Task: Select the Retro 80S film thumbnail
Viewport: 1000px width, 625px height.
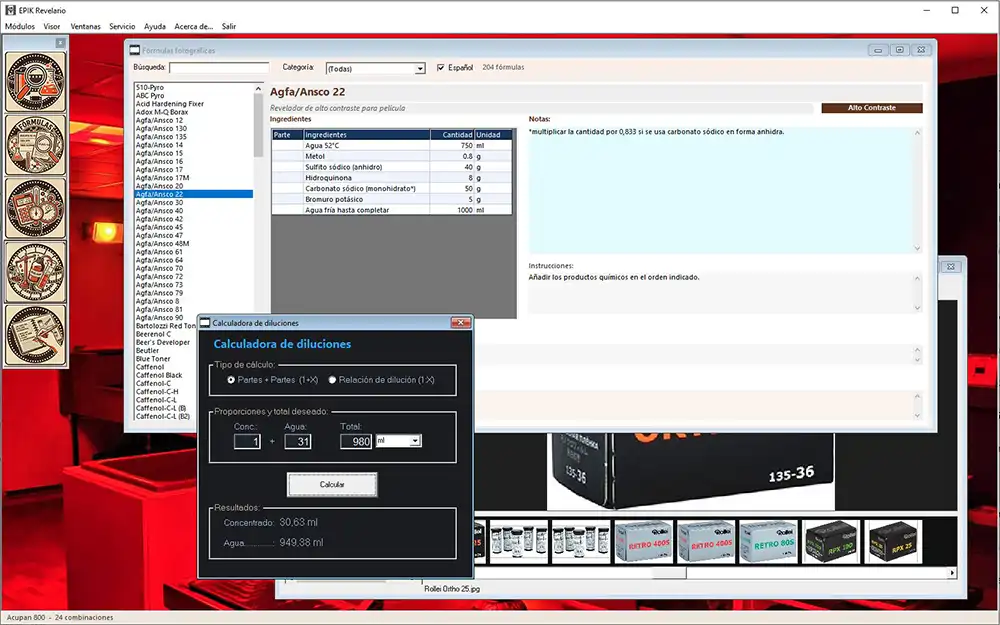Action: 768,541
